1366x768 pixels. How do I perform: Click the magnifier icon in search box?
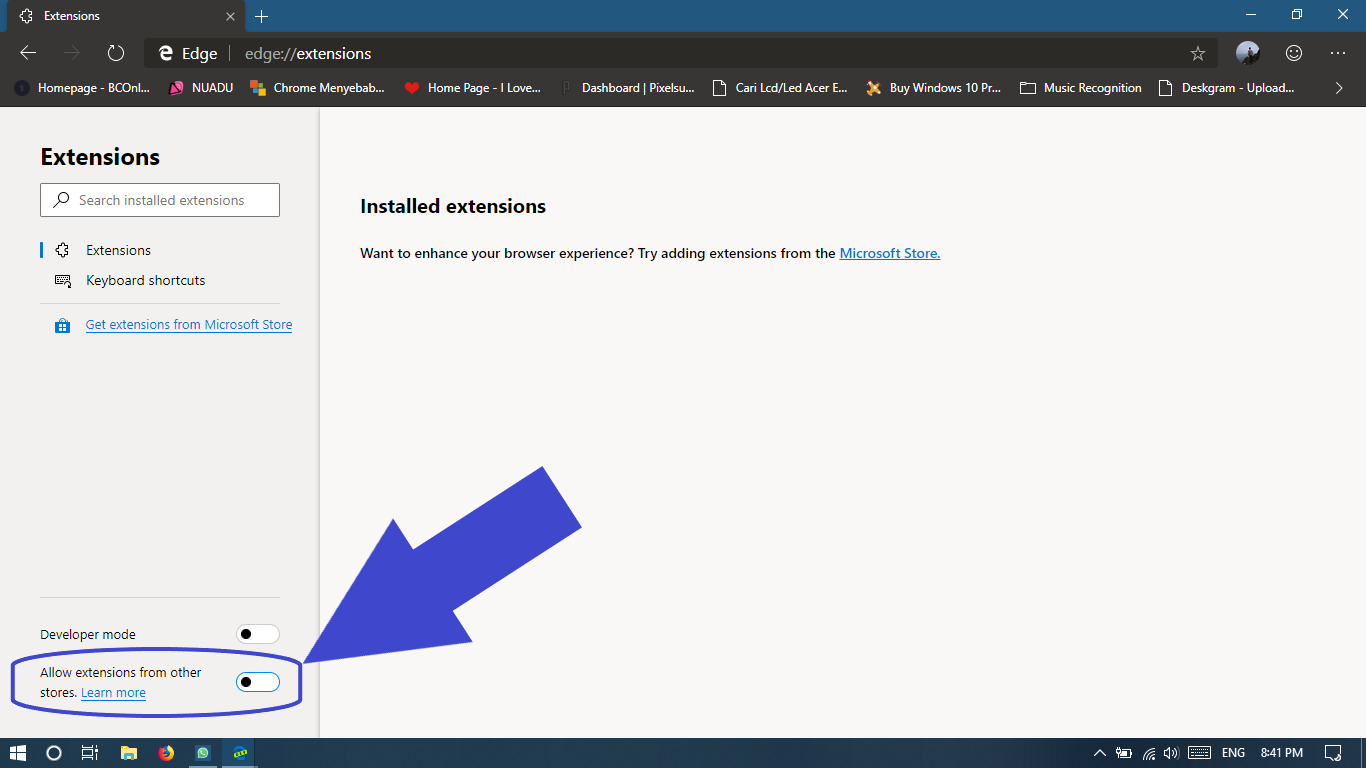coord(61,200)
